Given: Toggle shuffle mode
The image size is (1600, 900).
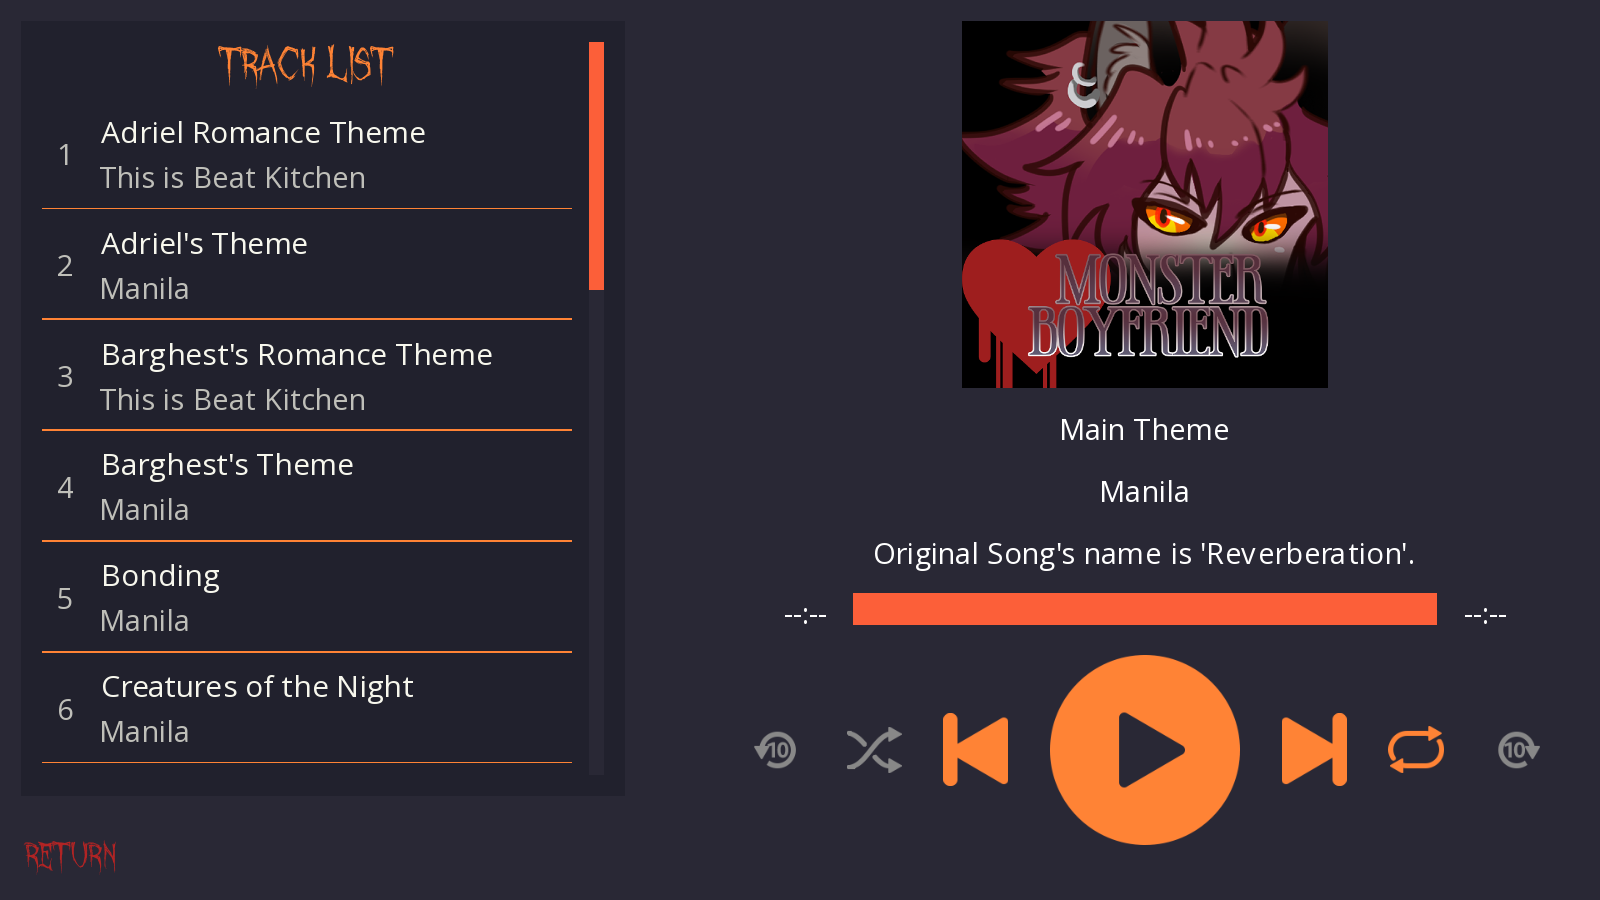Looking at the screenshot, I should click(874, 750).
